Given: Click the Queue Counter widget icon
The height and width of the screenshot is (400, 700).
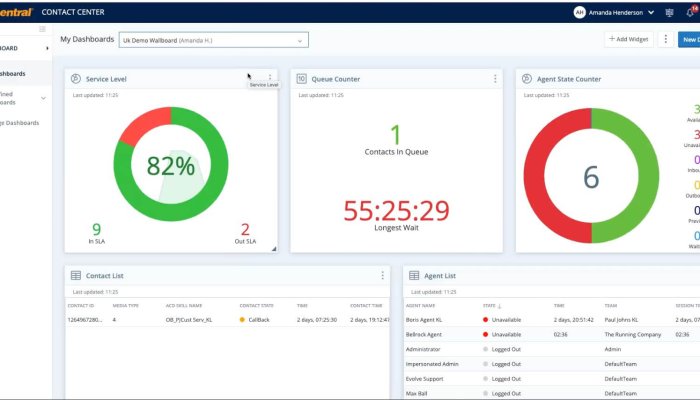Looking at the screenshot, I should pos(301,79).
